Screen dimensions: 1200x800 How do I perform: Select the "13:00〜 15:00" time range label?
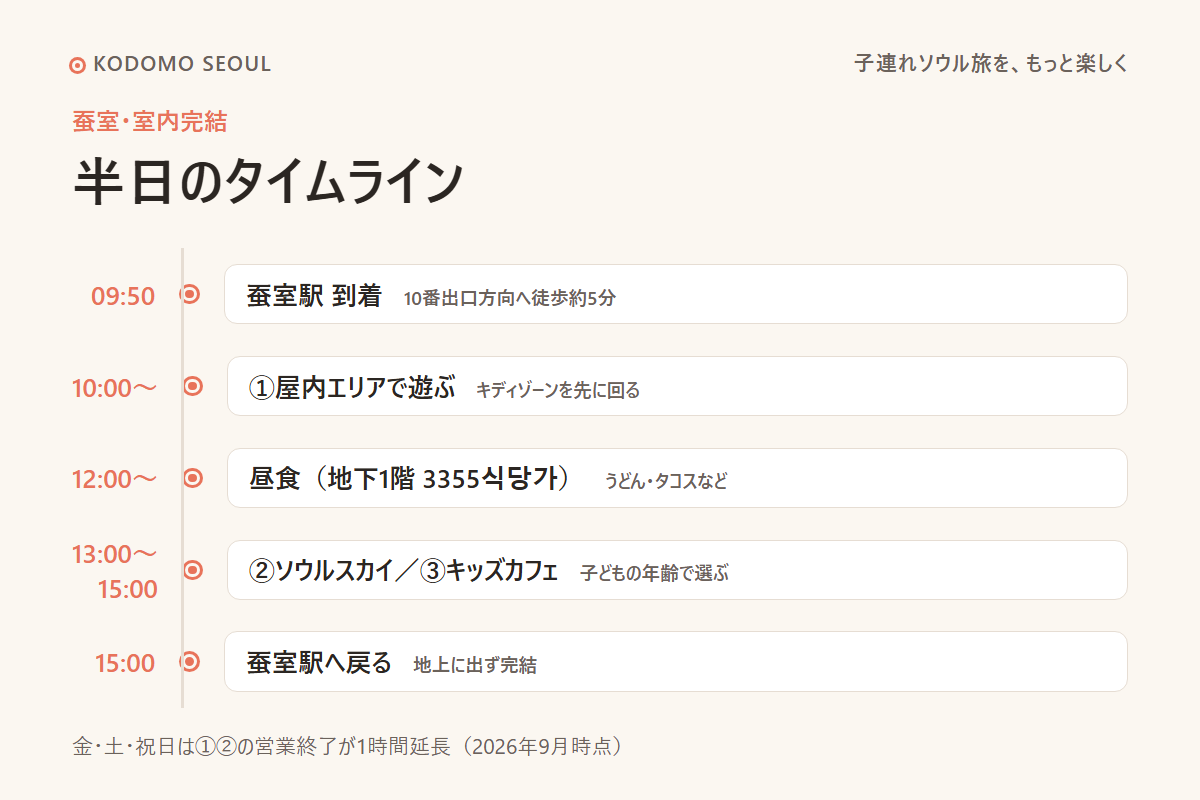coord(115,571)
